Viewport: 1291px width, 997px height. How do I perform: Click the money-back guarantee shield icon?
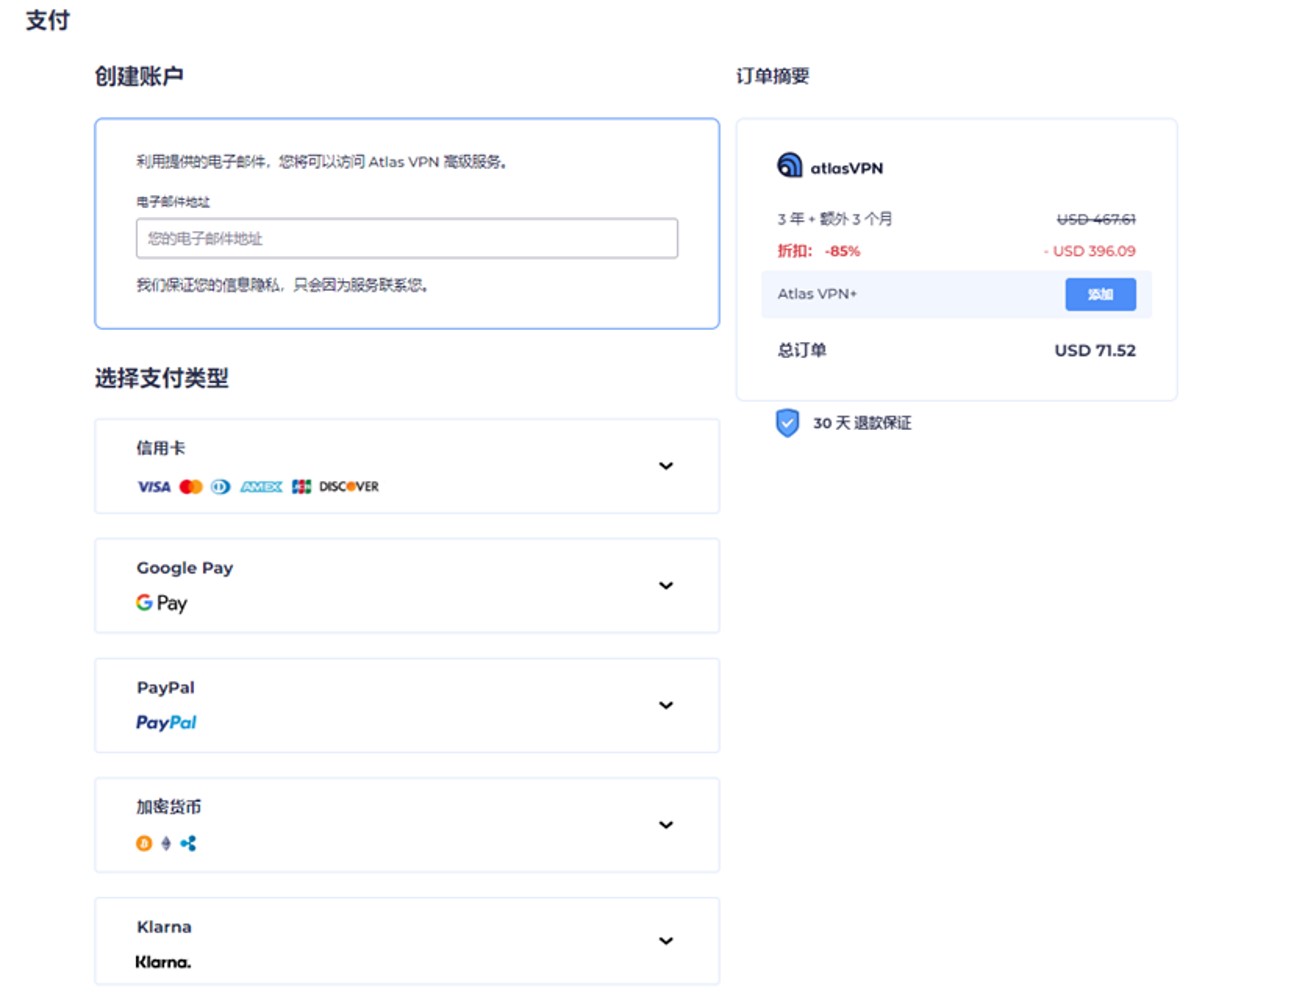click(788, 423)
